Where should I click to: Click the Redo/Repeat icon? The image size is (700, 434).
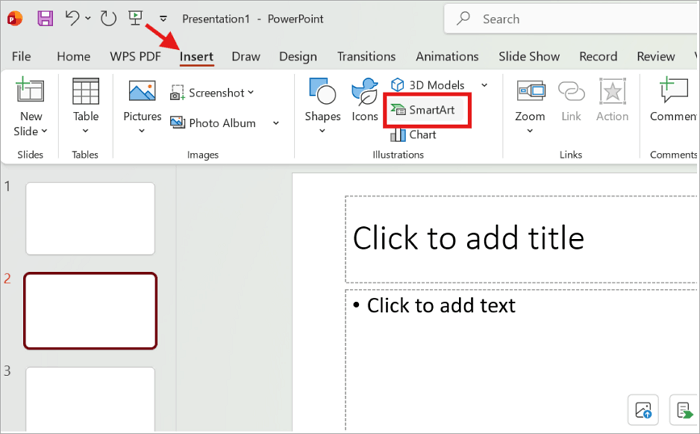coord(108,18)
